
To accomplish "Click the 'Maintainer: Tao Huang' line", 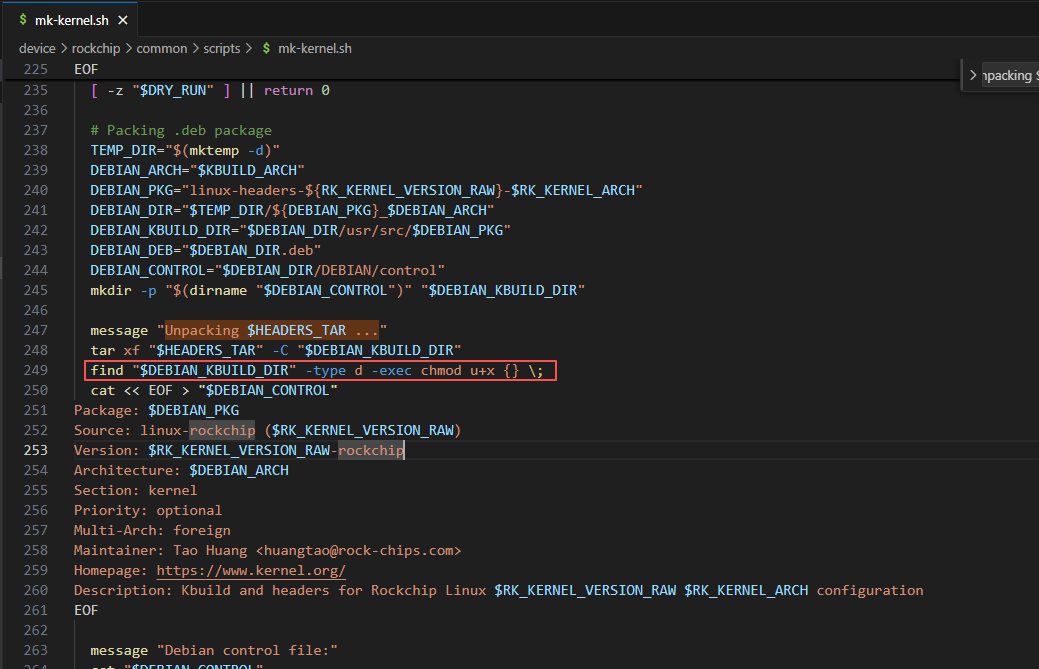I will (x=267, y=550).
